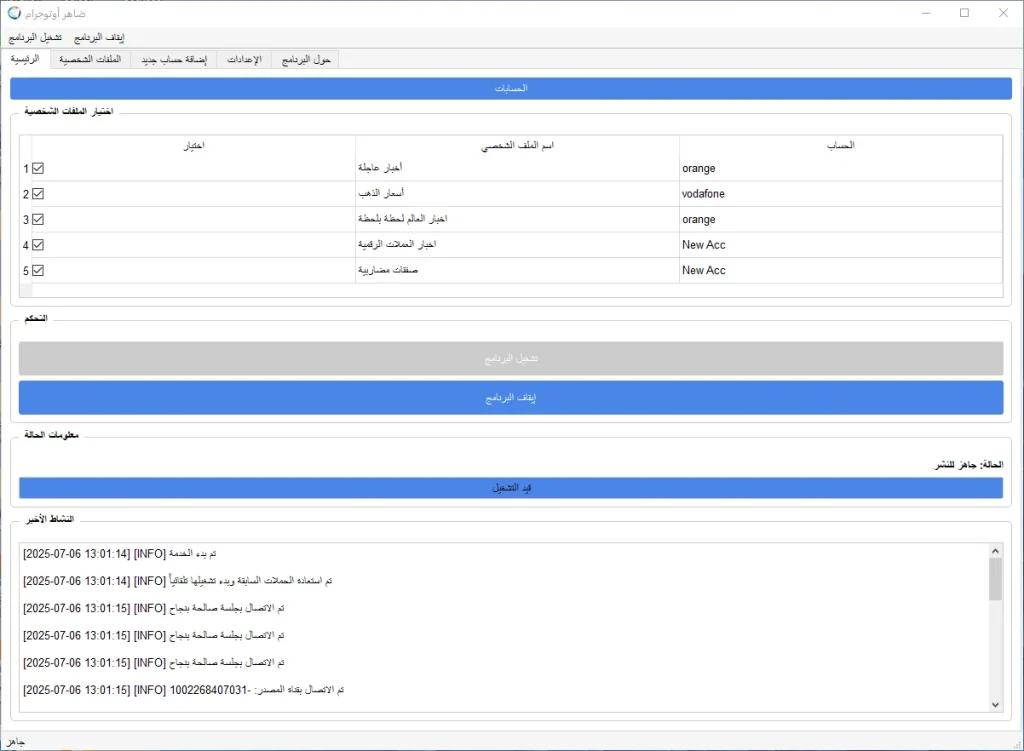Click the grey تشغيل البرنامج control button
1024x751 pixels.
(x=511, y=359)
